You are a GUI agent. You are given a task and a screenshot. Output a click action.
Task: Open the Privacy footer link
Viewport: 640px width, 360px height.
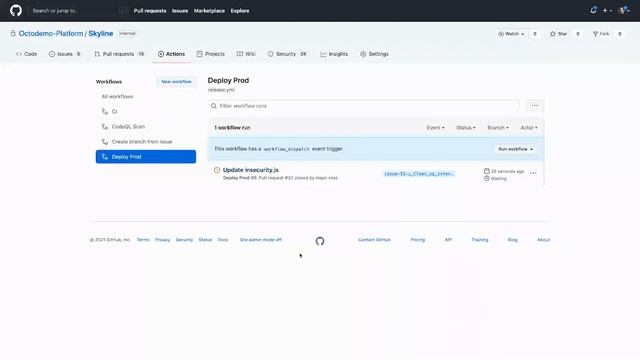pos(162,240)
